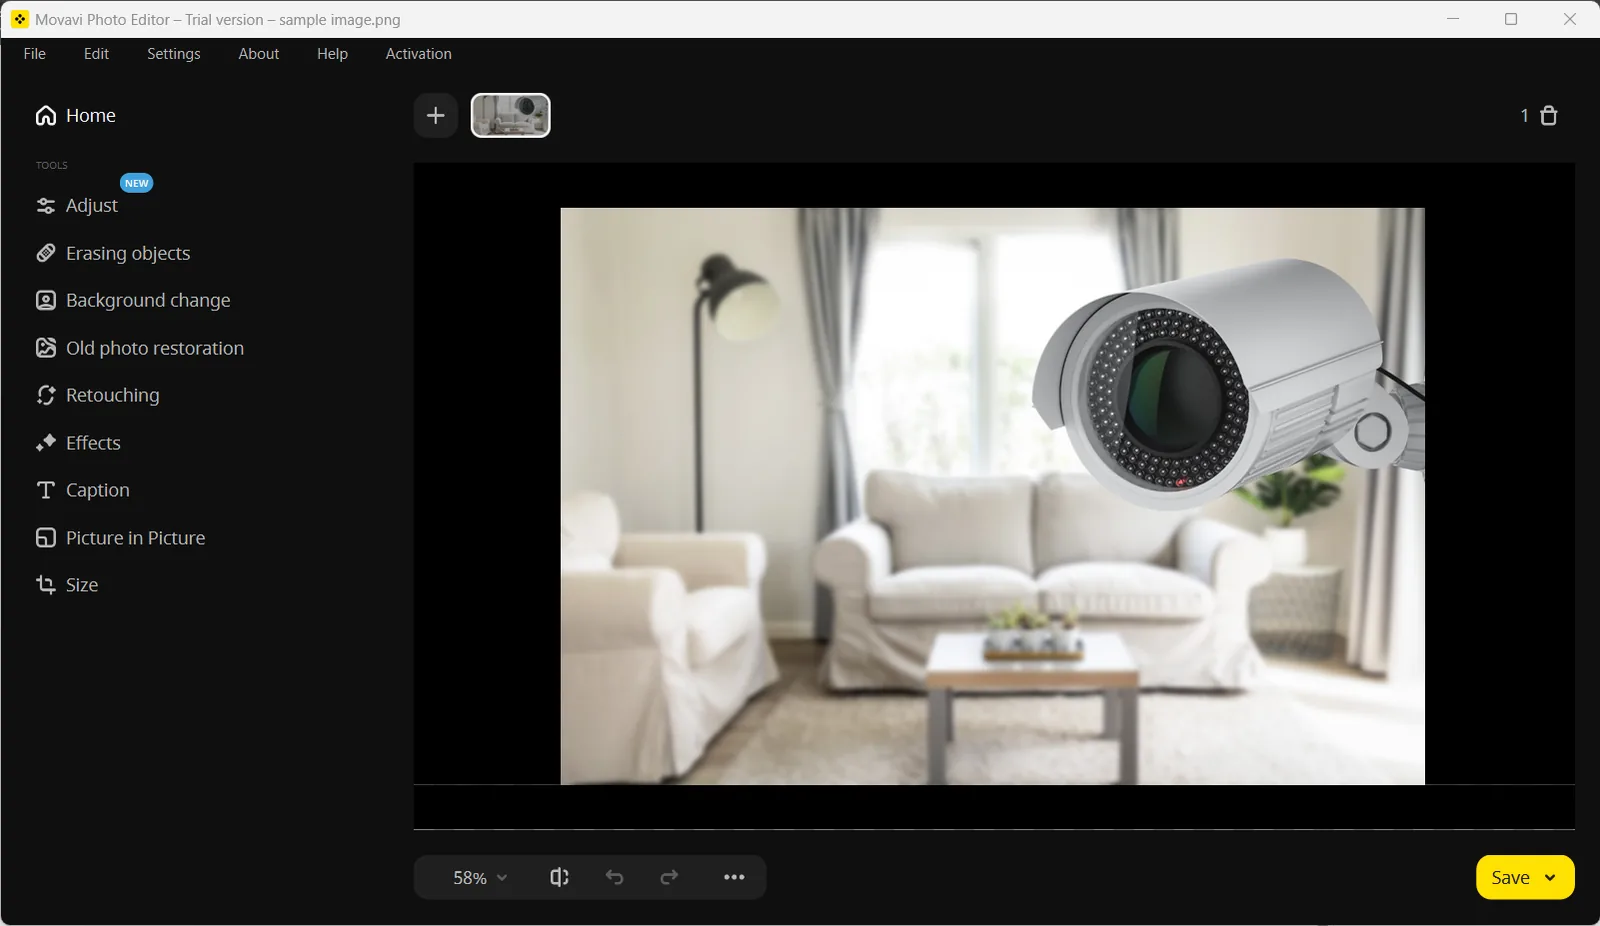This screenshot has width=1600, height=926.
Task: Open the About menu
Action: point(259,54)
